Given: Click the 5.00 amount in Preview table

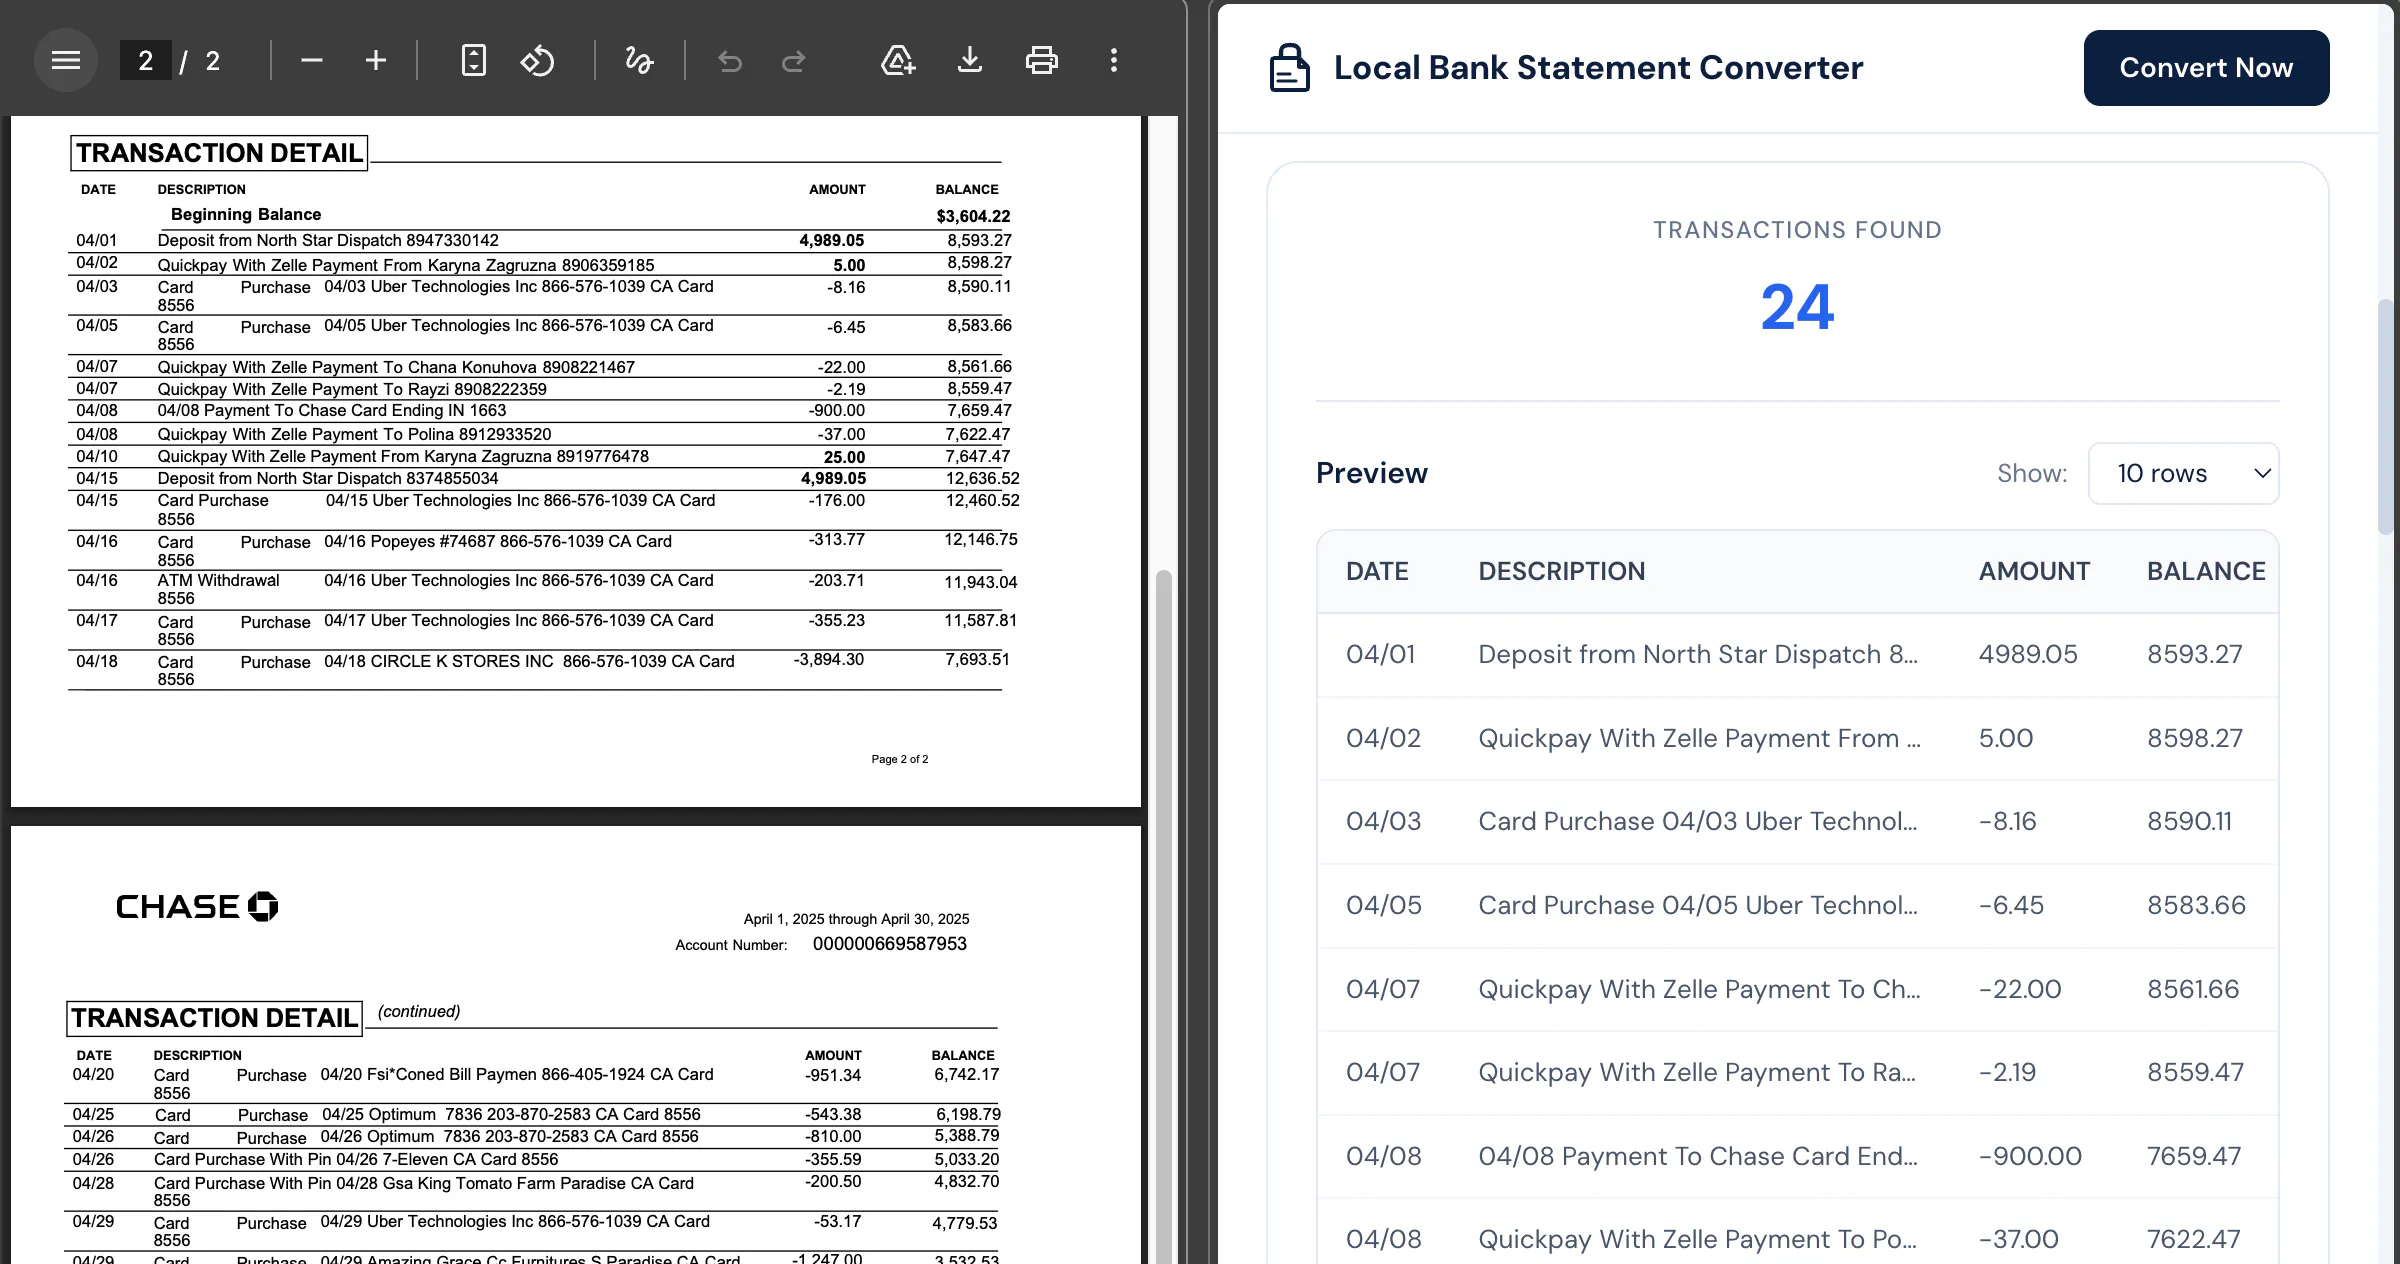Looking at the screenshot, I should (2006, 738).
